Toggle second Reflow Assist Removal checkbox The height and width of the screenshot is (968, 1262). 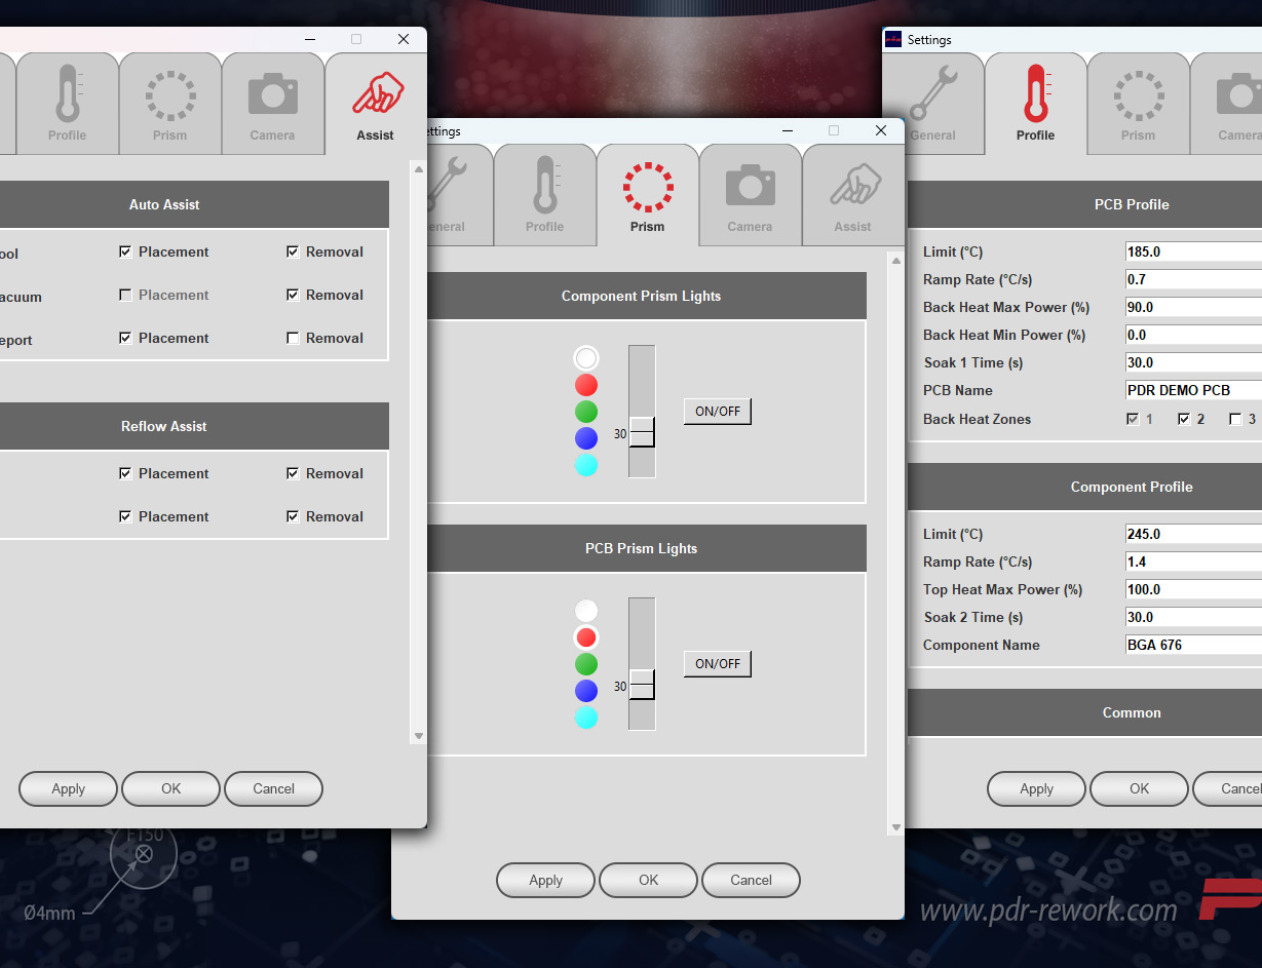click(x=292, y=516)
